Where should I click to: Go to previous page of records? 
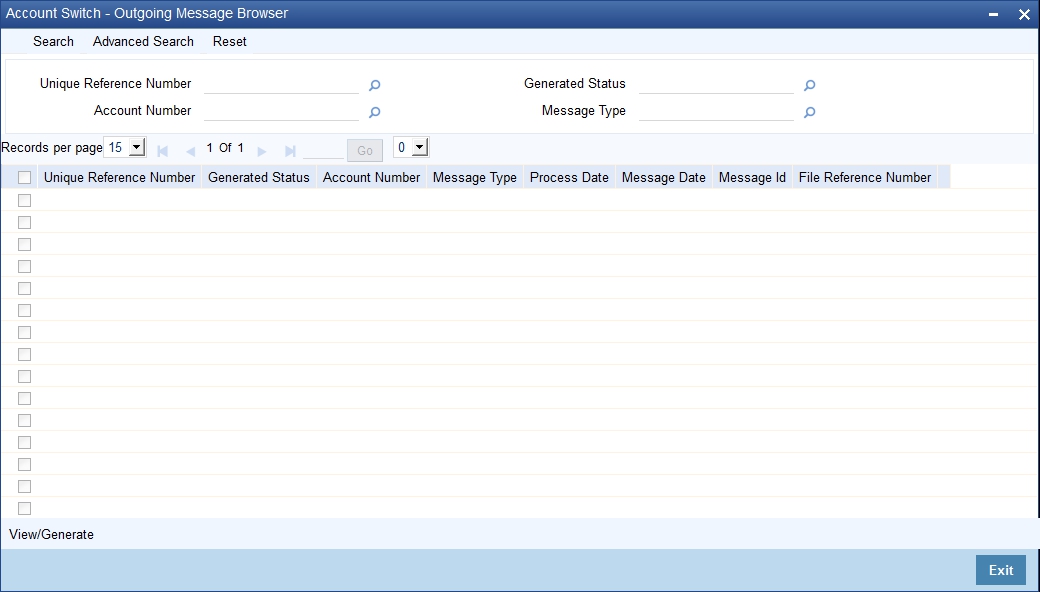click(190, 151)
